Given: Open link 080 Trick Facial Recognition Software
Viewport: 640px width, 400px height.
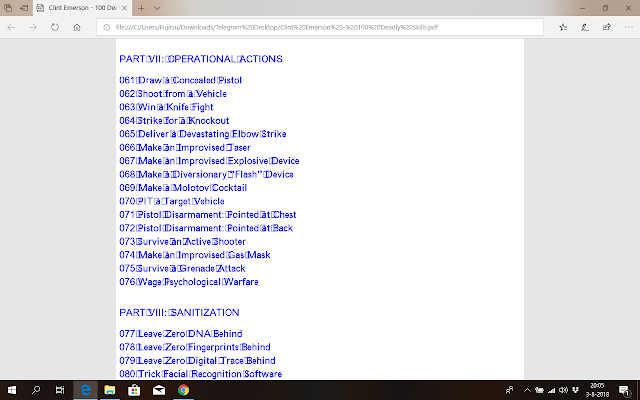Looking at the screenshot, I should click(200, 374).
